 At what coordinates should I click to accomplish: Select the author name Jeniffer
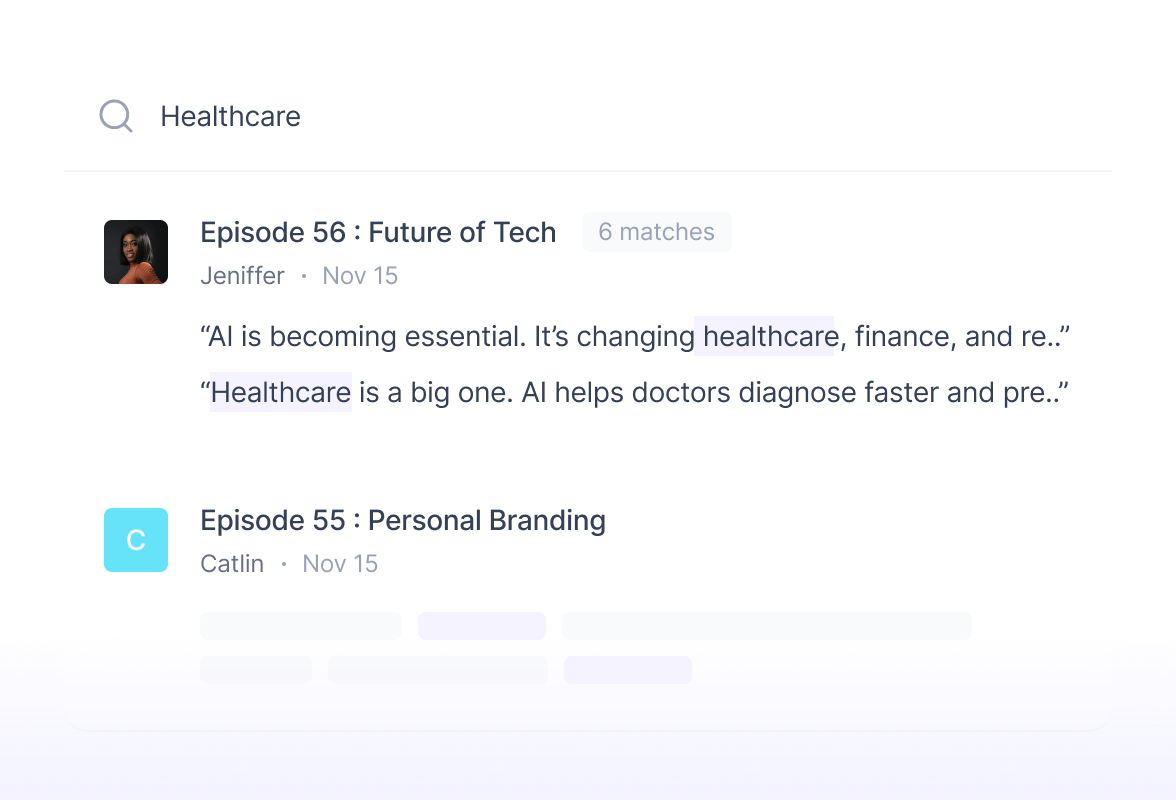242,276
